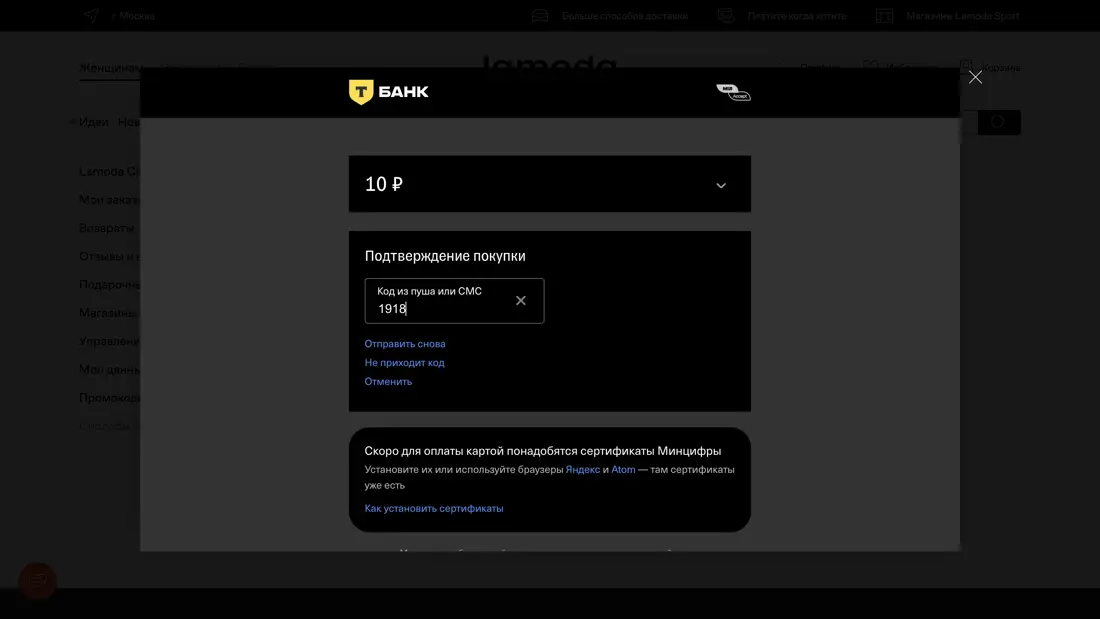1100x619 pixels.
Task: Click the pay-later card icon in the top bar
Action: point(726,15)
